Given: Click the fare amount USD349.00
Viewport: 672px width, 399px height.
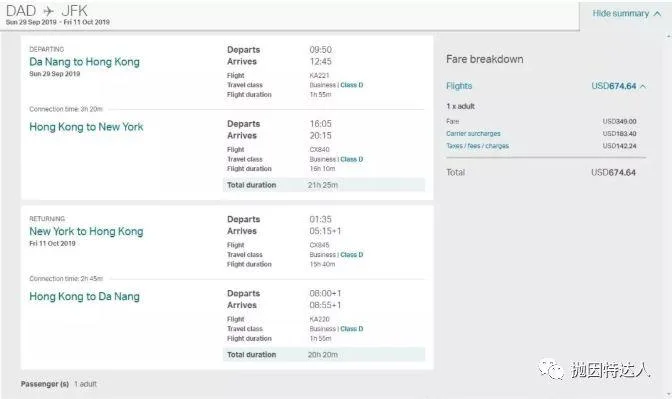Looking at the screenshot, I should 619,122.
